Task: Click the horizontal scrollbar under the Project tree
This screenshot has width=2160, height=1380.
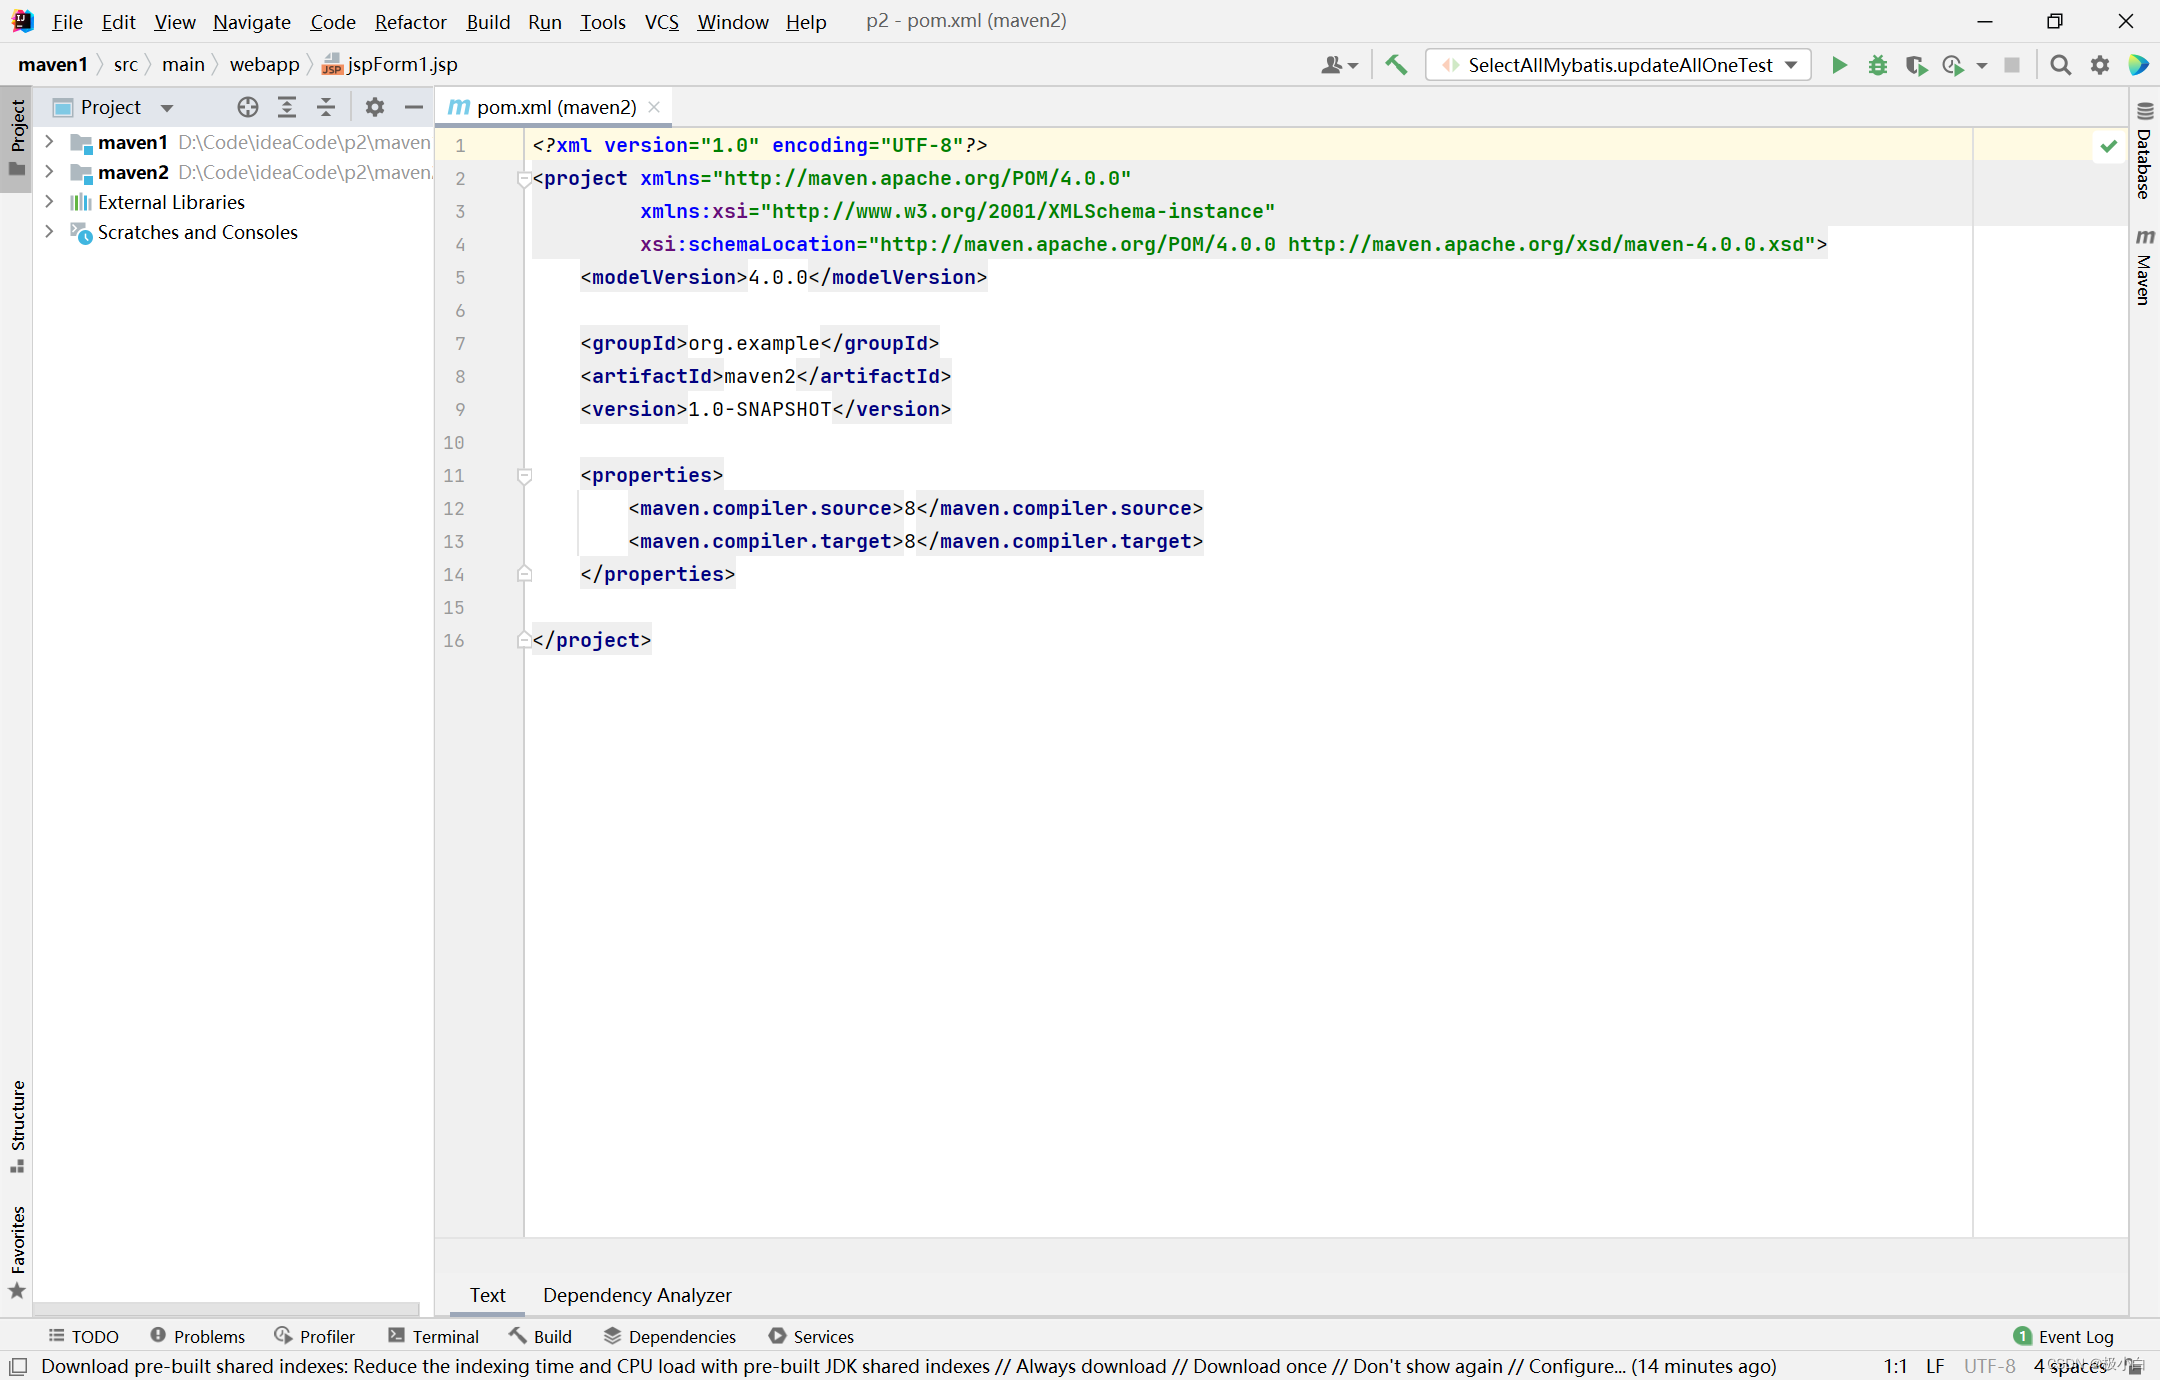Action: click(x=226, y=1308)
